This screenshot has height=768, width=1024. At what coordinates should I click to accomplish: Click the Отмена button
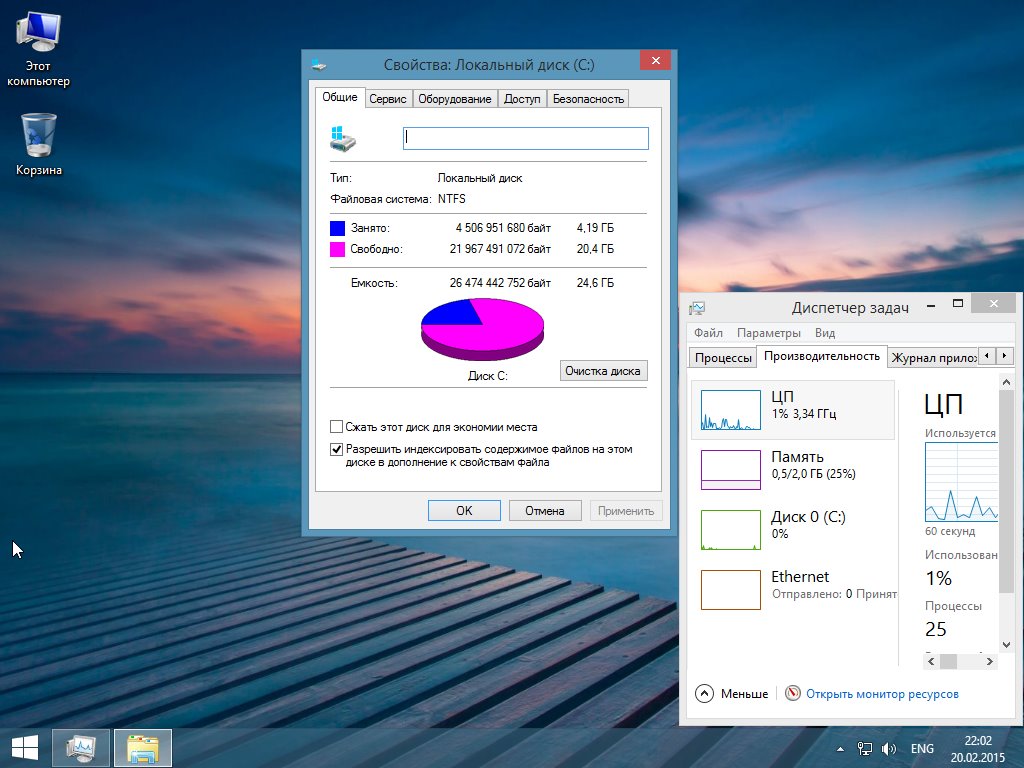click(544, 510)
